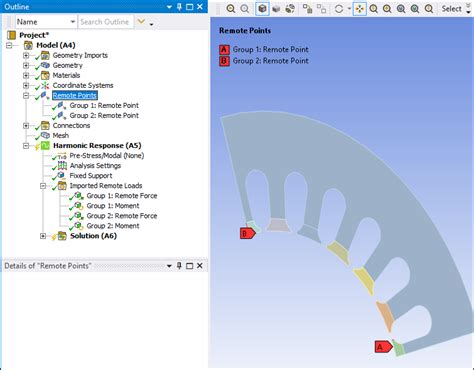Click the Geometry Imports tree icon

[45, 55]
